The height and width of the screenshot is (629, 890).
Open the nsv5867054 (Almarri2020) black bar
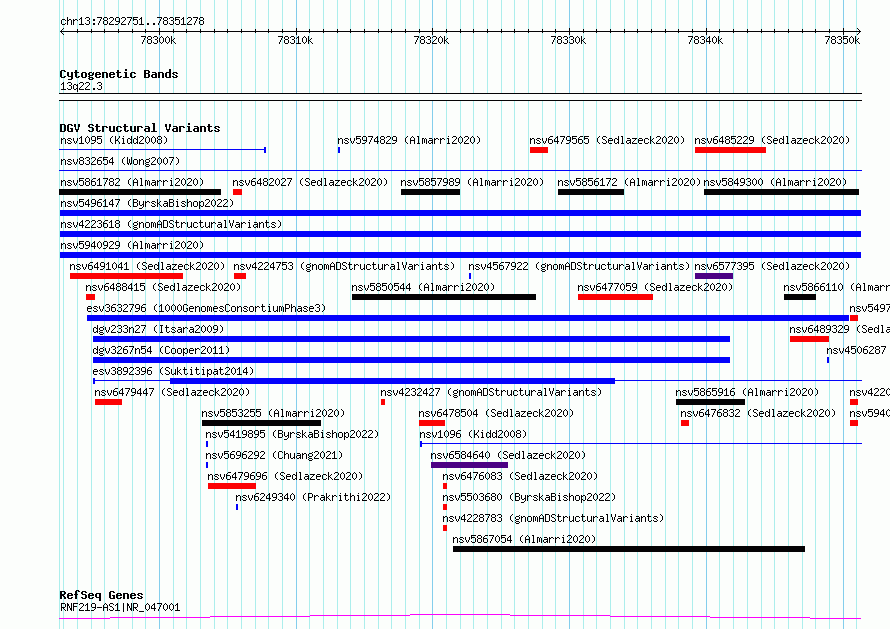(x=629, y=549)
